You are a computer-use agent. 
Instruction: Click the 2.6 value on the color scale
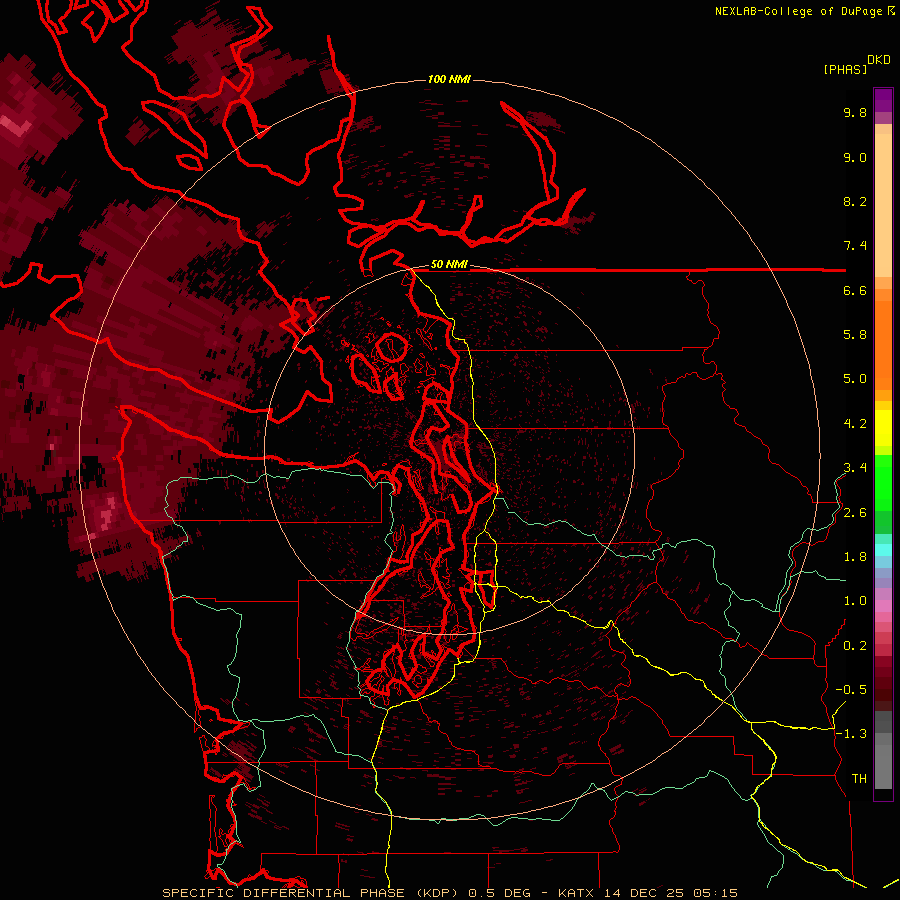coord(855,513)
